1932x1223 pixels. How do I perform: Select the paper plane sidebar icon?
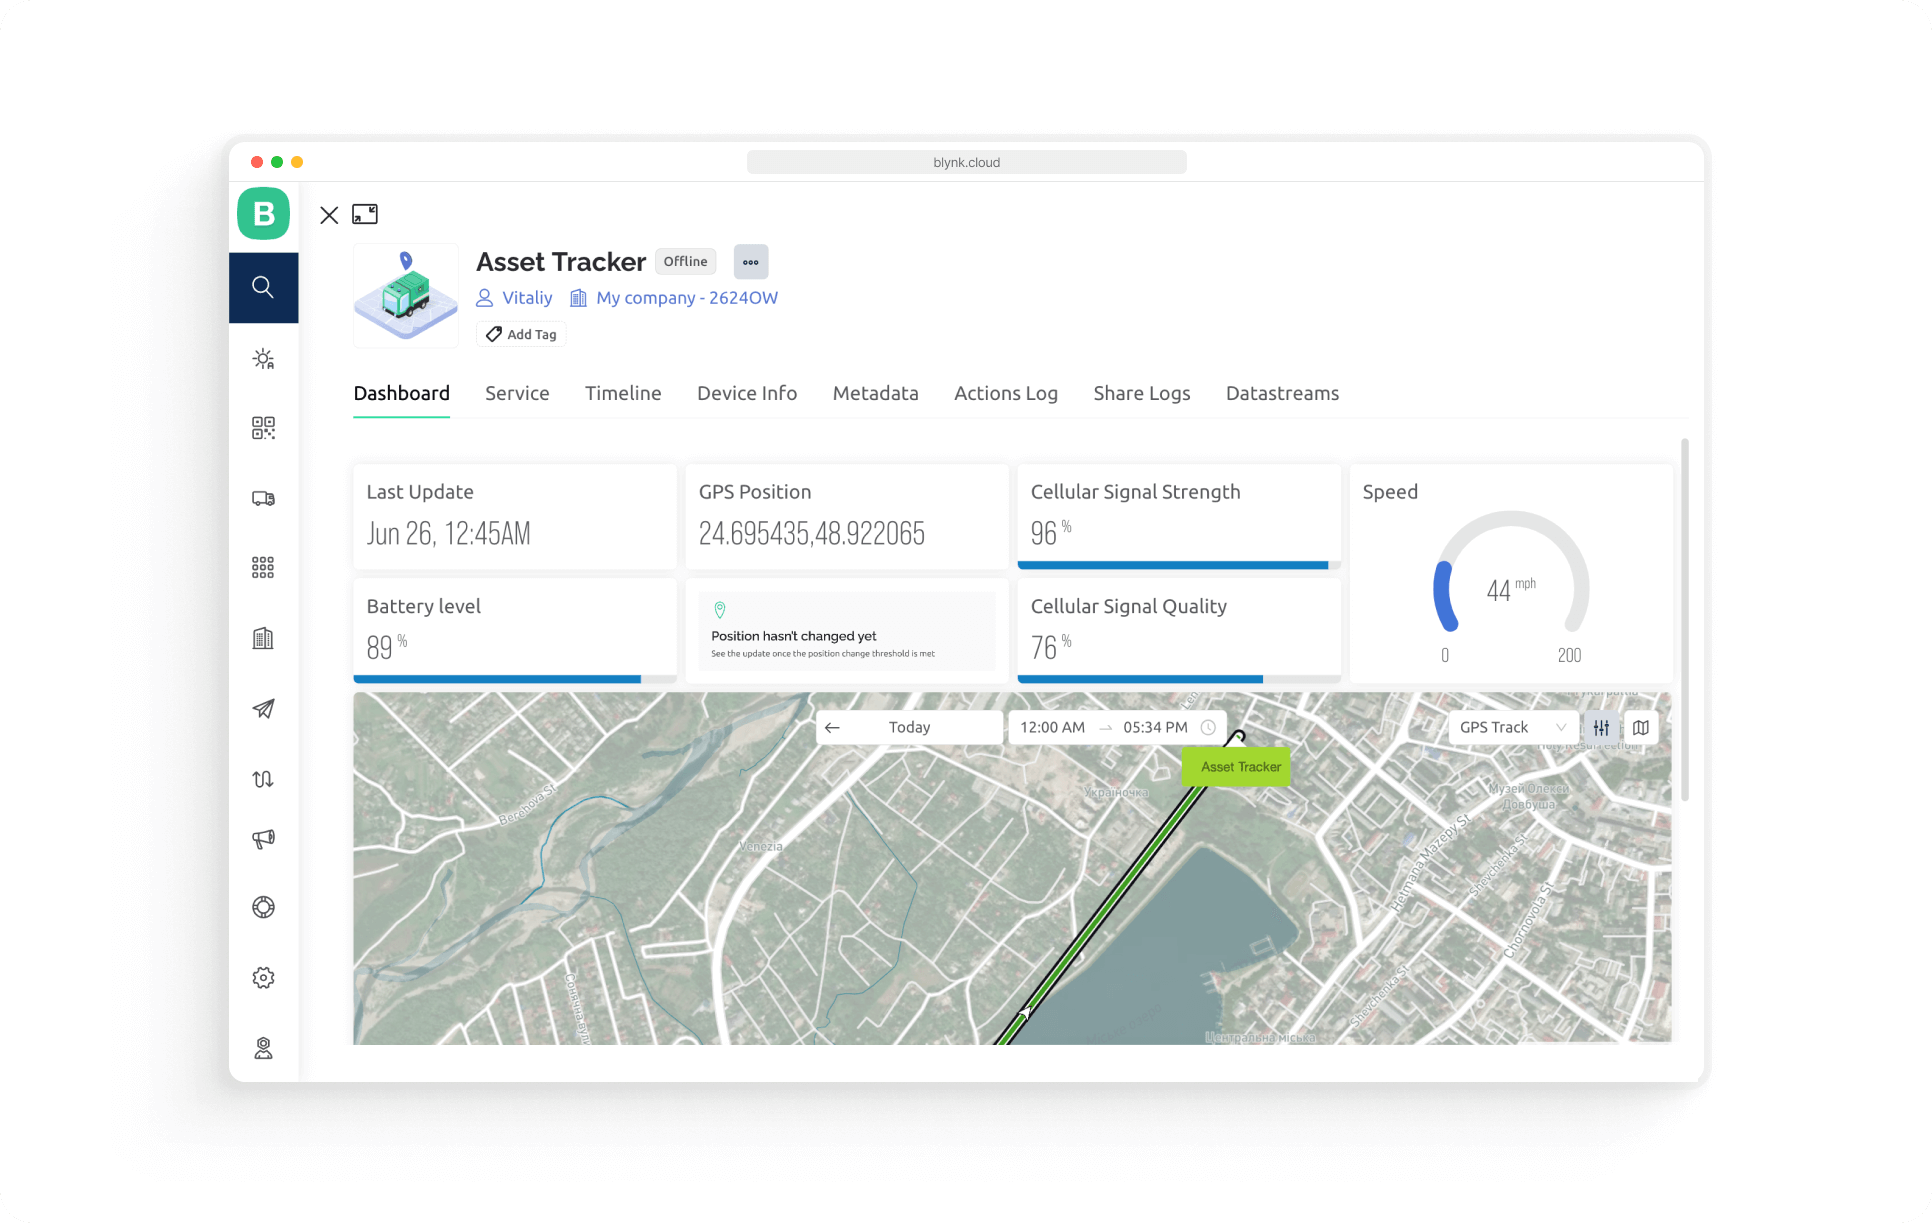[263, 709]
